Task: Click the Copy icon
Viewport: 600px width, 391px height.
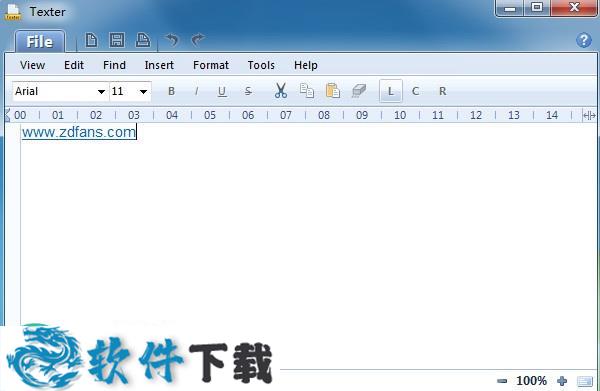Action: point(307,91)
